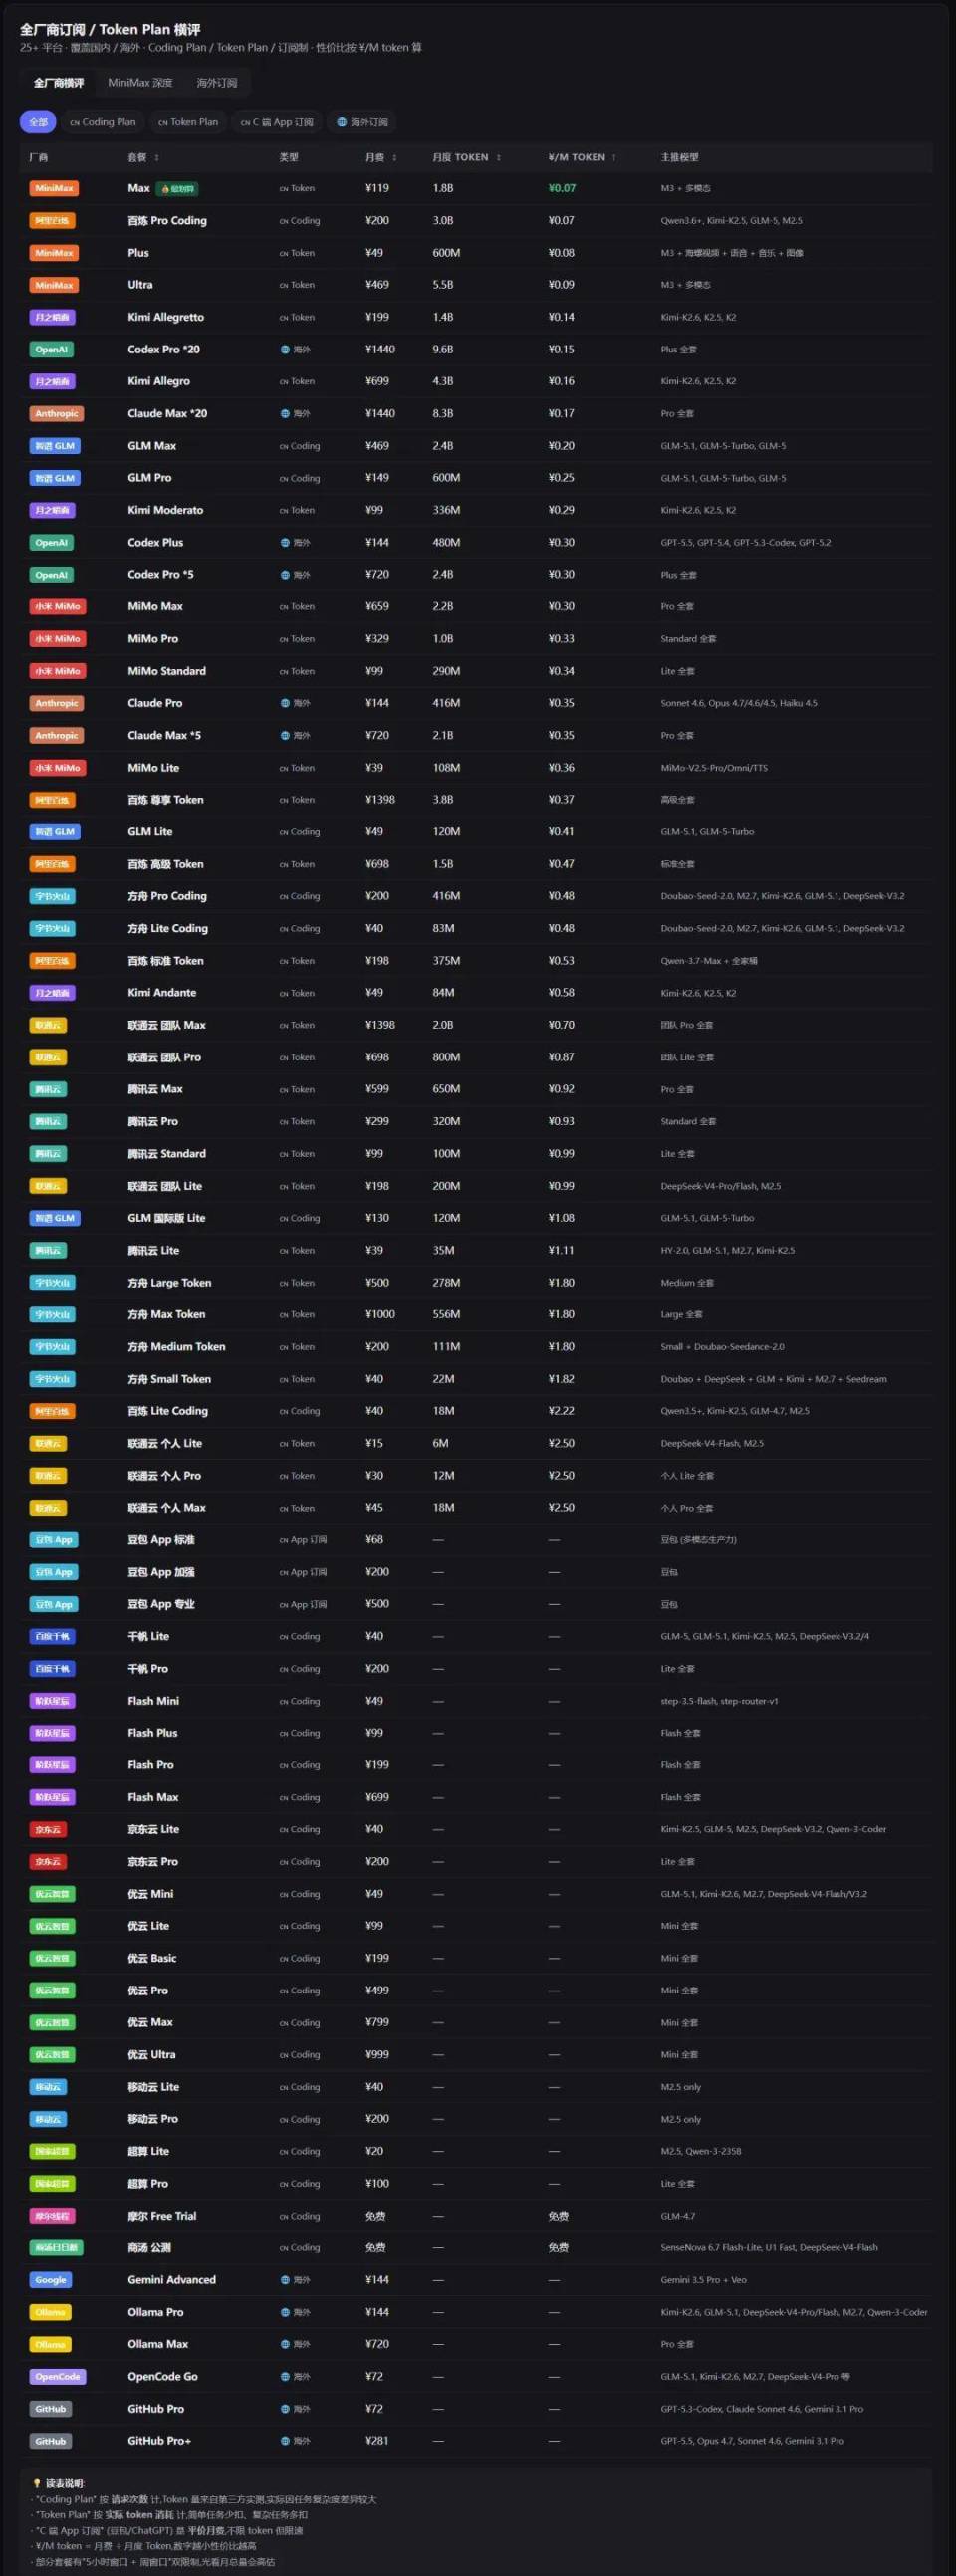The height and width of the screenshot is (2576, 956).
Task: Click the ¥999 monthly fee value
Action: coord(377,2055)
